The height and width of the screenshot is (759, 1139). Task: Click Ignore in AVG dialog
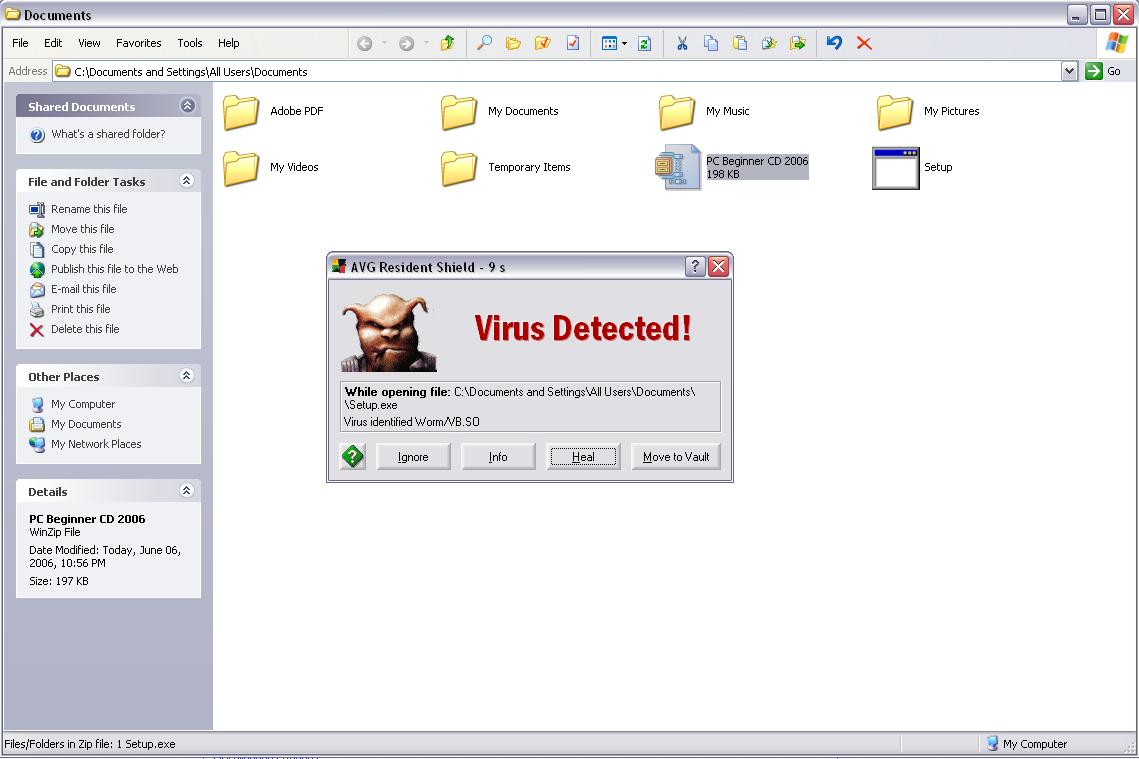[x=413, y=457]
